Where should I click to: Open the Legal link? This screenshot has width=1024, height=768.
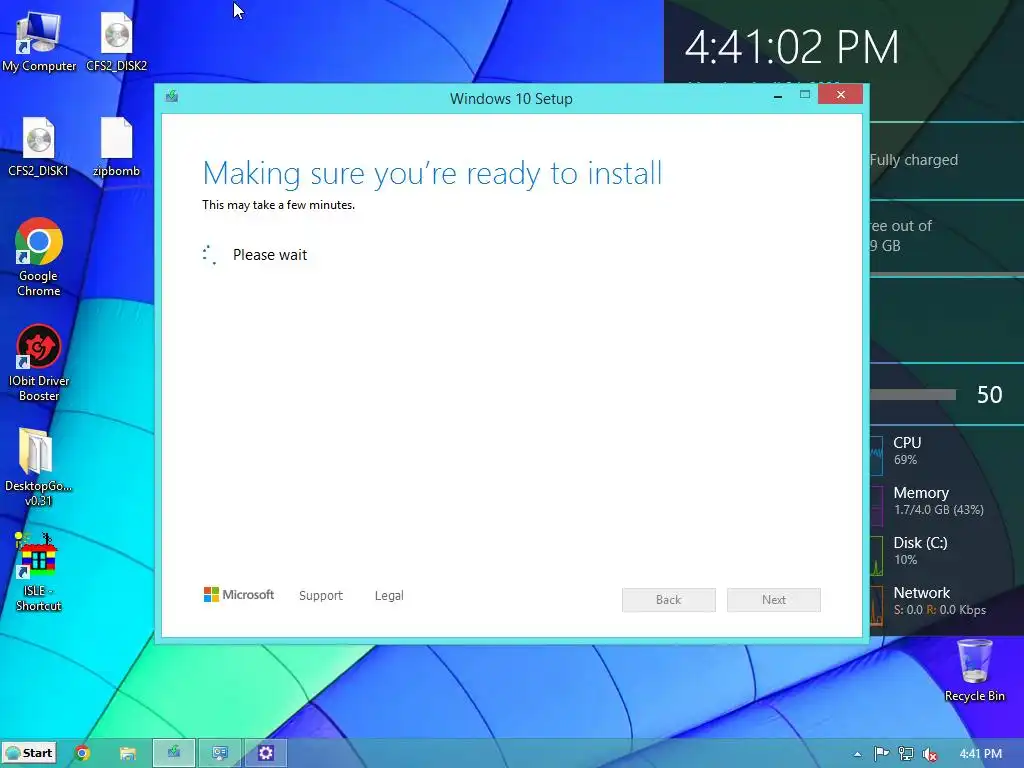click(389, 596)
